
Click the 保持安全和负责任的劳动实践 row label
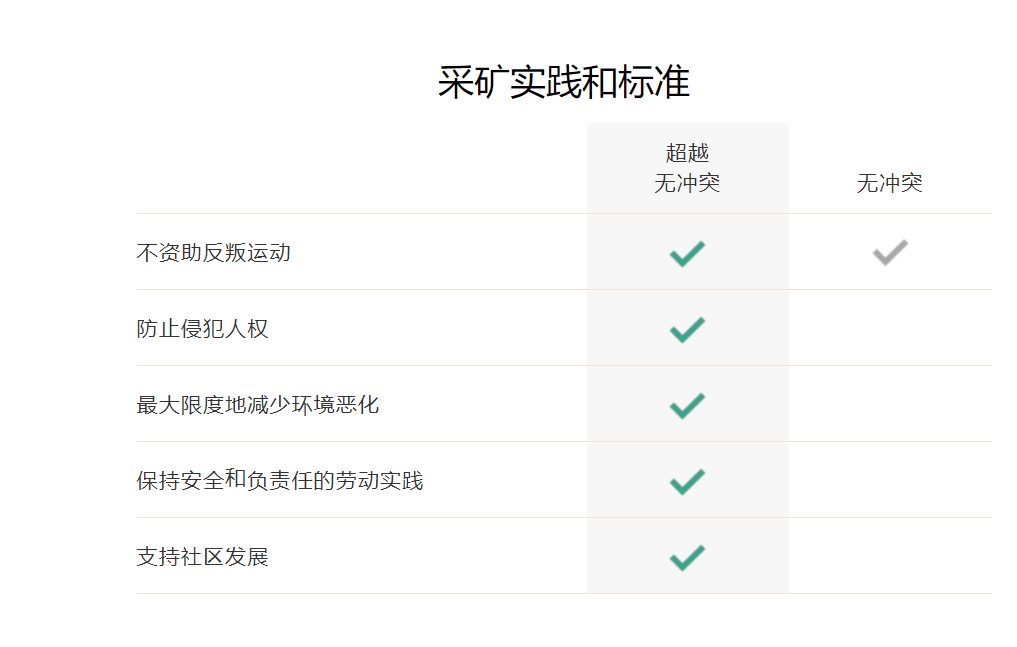(280, 481)
